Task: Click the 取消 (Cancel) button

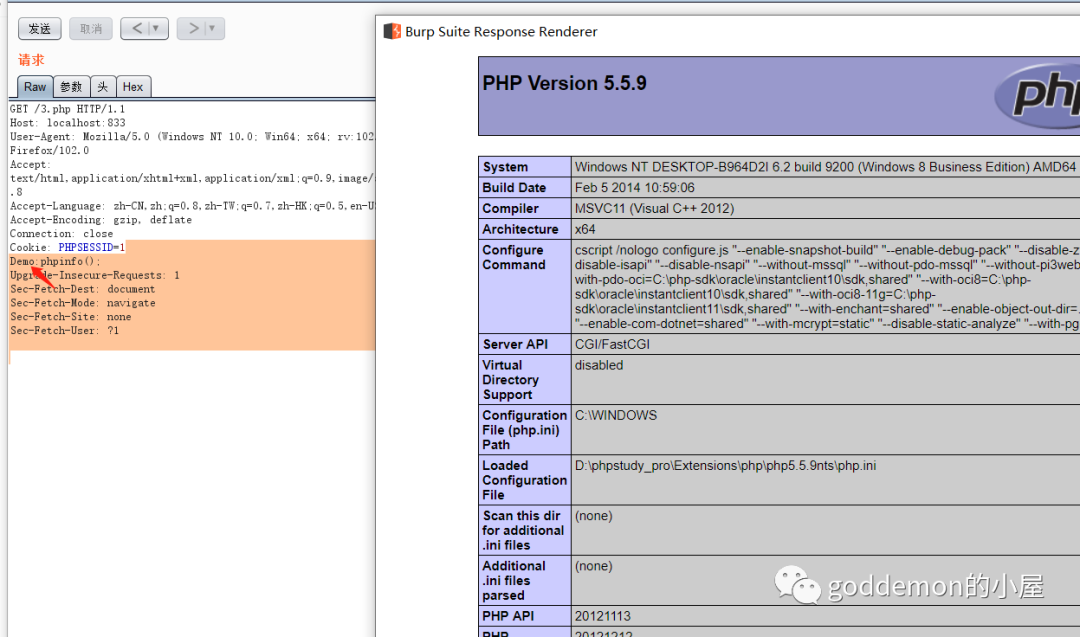Action: 91,28
